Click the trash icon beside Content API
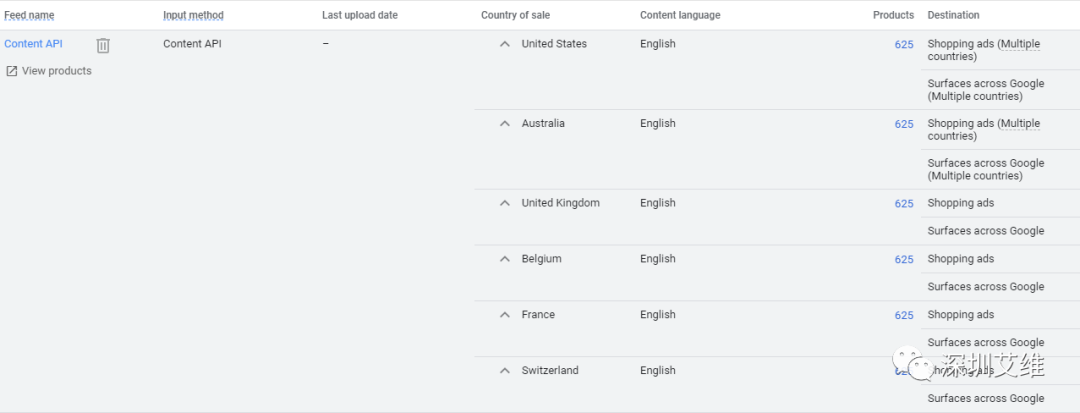Image resolution: width=1080 pixels, height=413 pixels. point(103,45)
